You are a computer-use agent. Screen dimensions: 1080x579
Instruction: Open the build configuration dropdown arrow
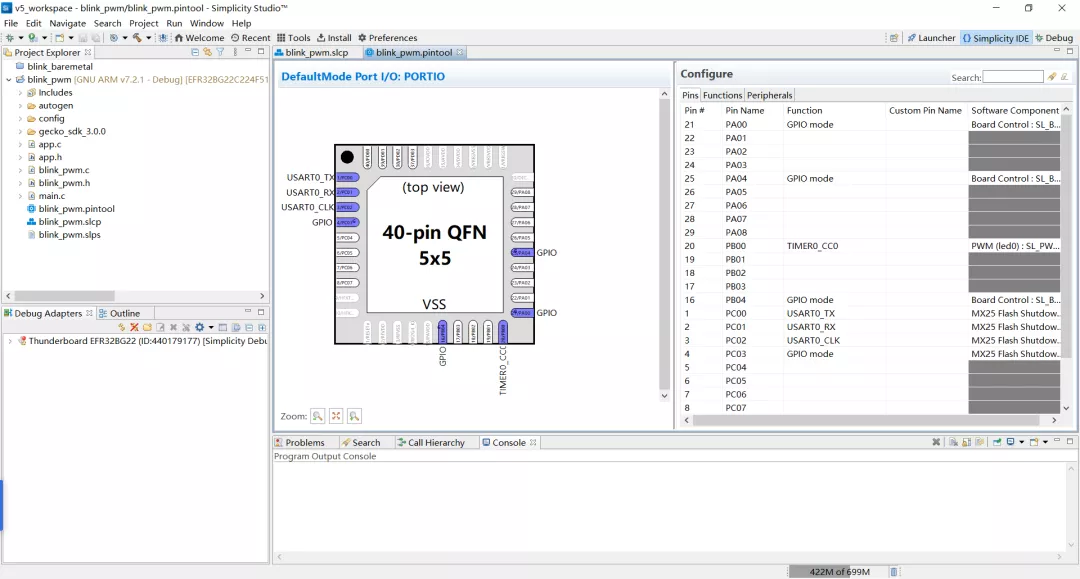click(x=148, y=38)
